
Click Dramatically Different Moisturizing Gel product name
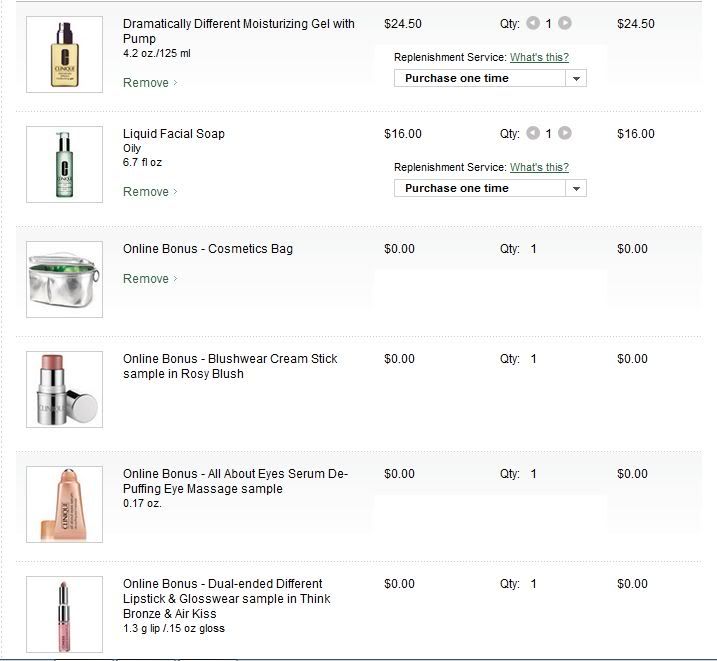tap(238, 31)
